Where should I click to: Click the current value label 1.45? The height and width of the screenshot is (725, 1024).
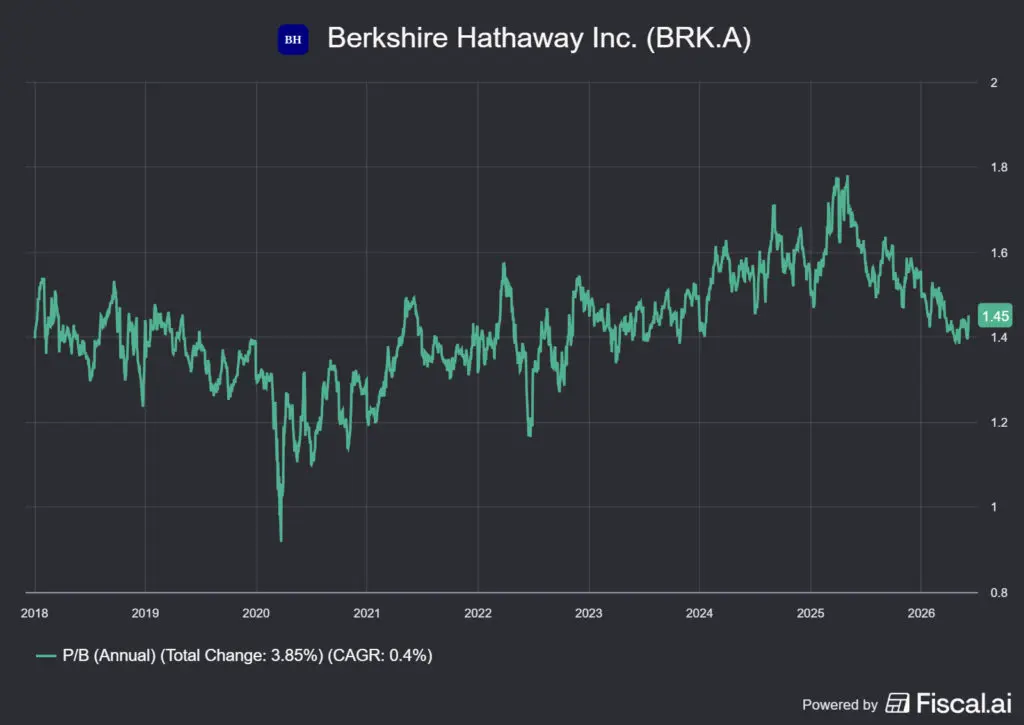(x=995, y=316)
